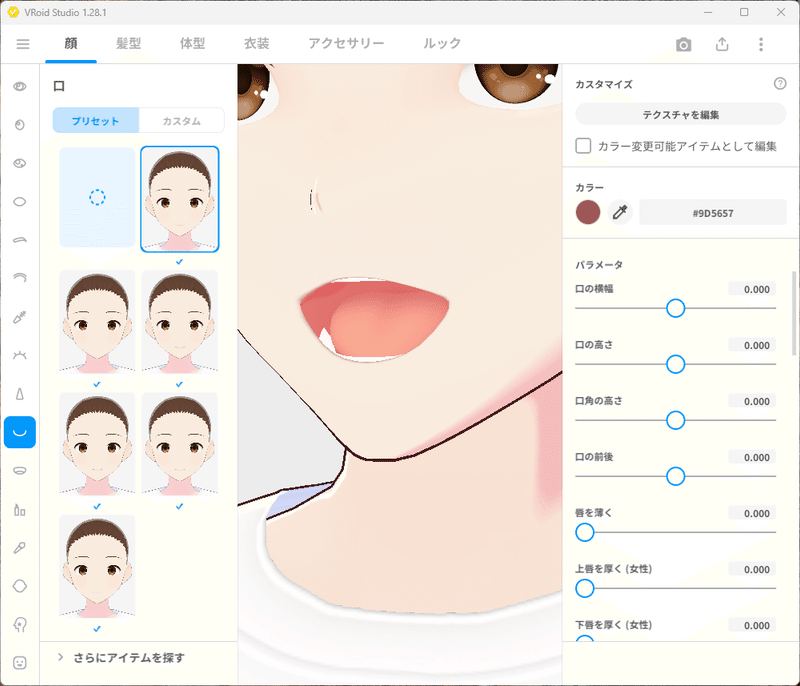The image size is (800, 686).
Task: Enable カラー変更可能アイテムとして編集 checkbox
Action: tap(583, 146)
